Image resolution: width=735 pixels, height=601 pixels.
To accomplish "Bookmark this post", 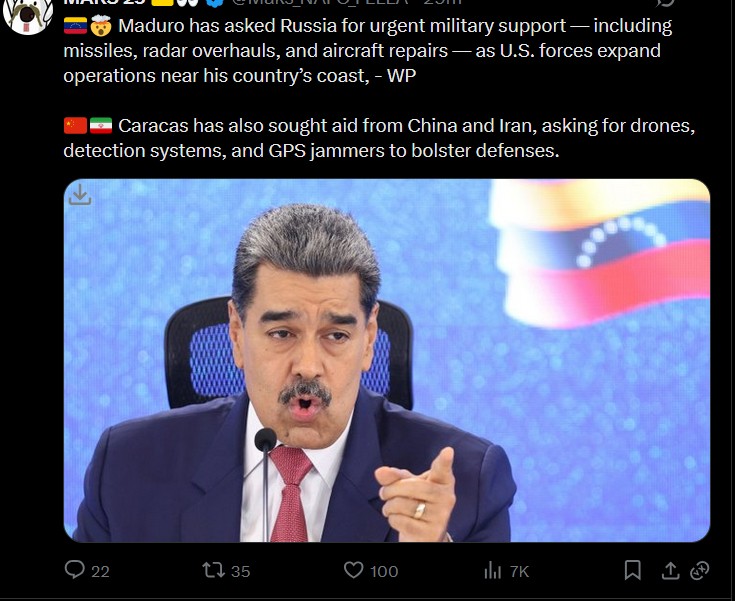I will (x=632, y=570).
